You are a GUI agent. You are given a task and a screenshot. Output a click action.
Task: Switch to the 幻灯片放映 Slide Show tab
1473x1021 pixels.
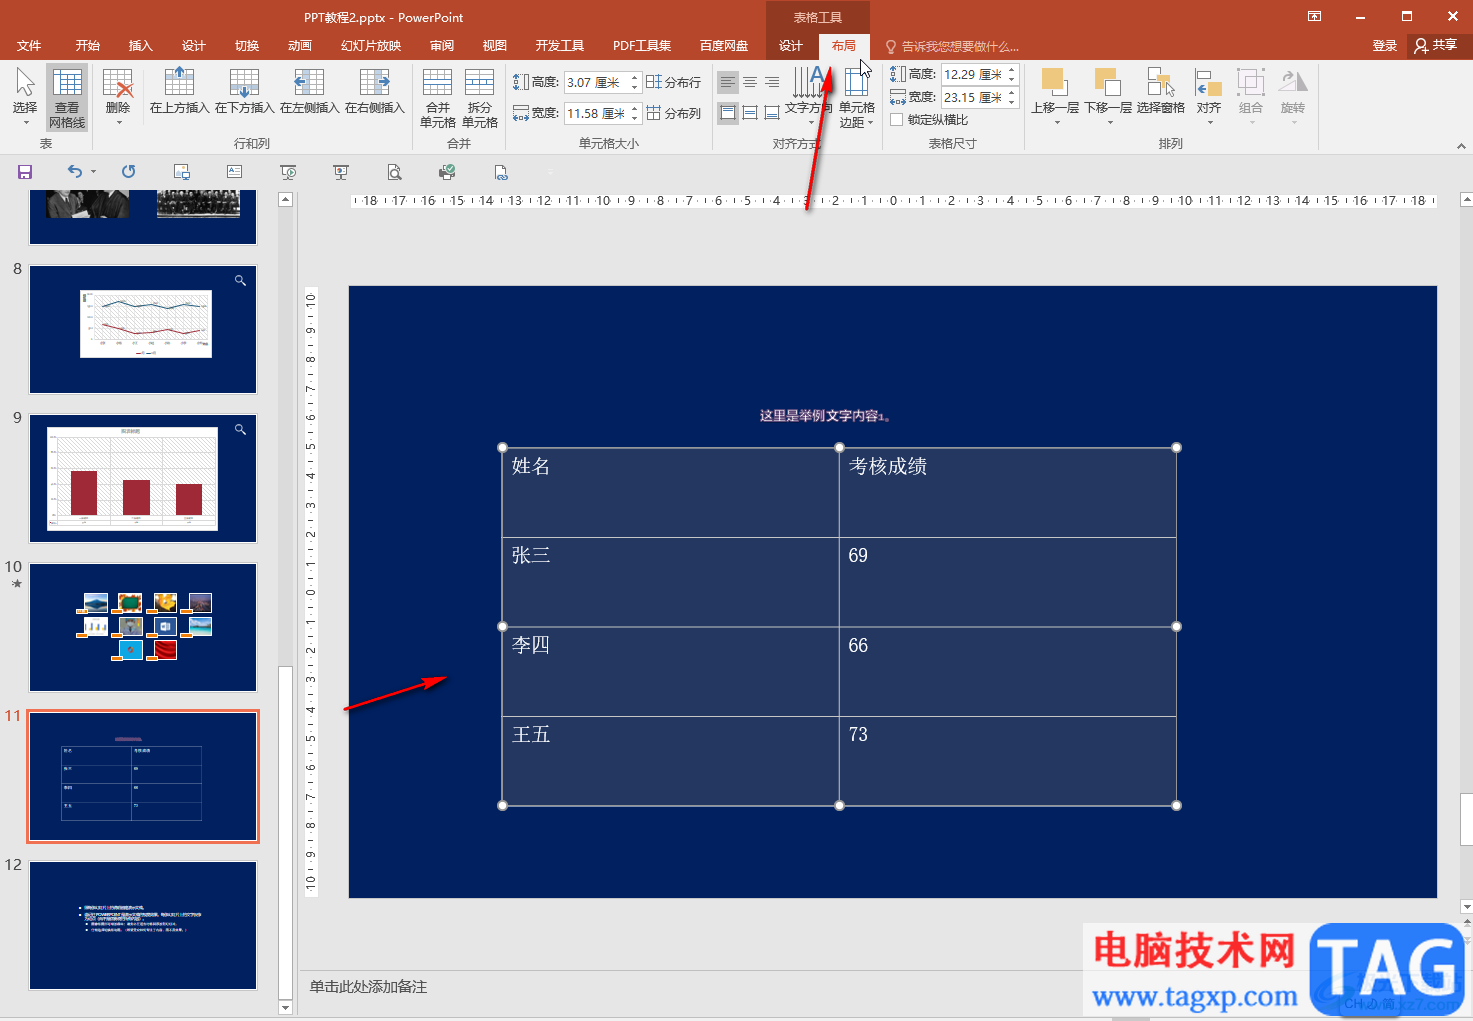pos(371,46)
